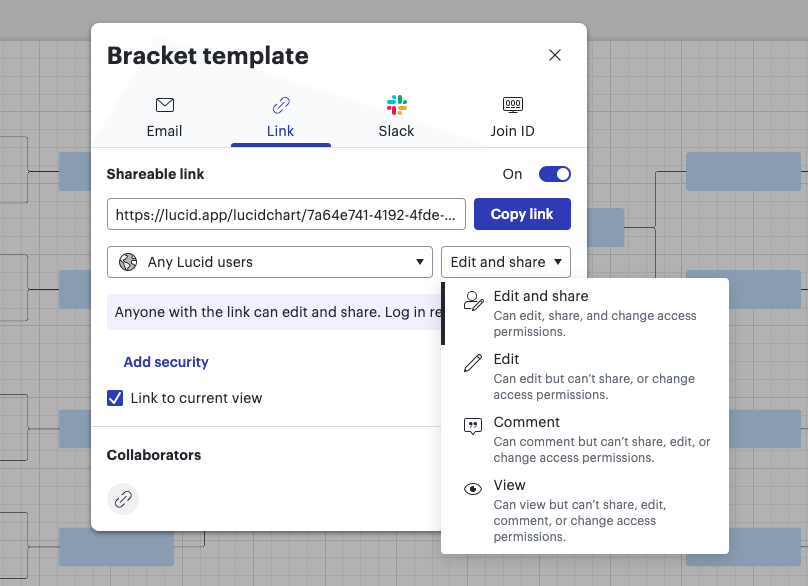
Task: Turn off the Shareable link toggle
Action: pos(555,174)
